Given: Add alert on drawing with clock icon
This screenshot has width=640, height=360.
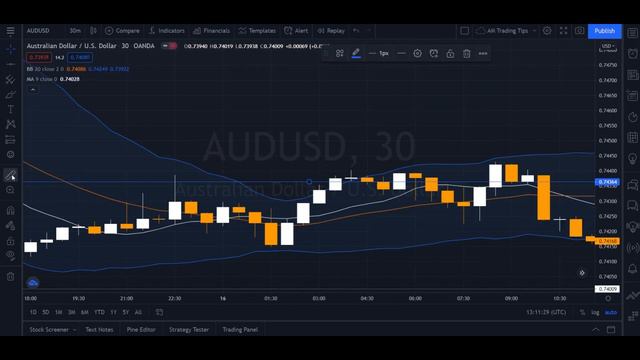Looking at the screenshot, I should [x=433, y=53].
